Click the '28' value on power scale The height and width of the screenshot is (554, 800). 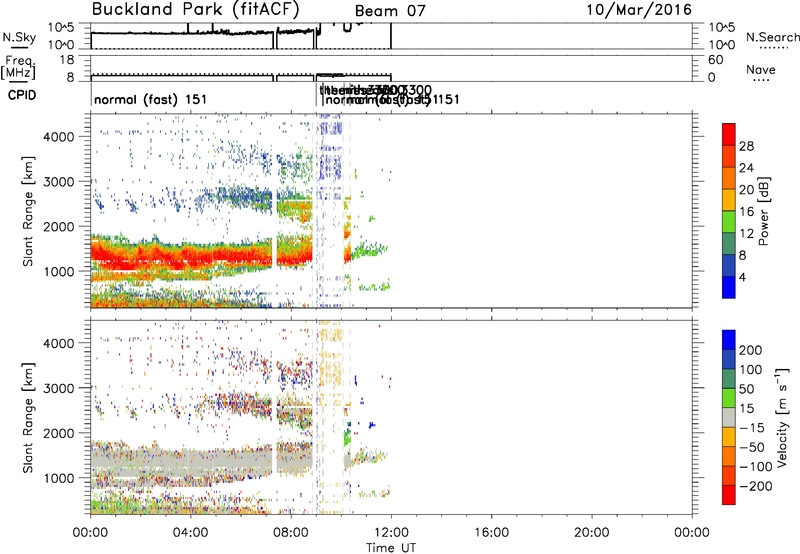(746, 146)
